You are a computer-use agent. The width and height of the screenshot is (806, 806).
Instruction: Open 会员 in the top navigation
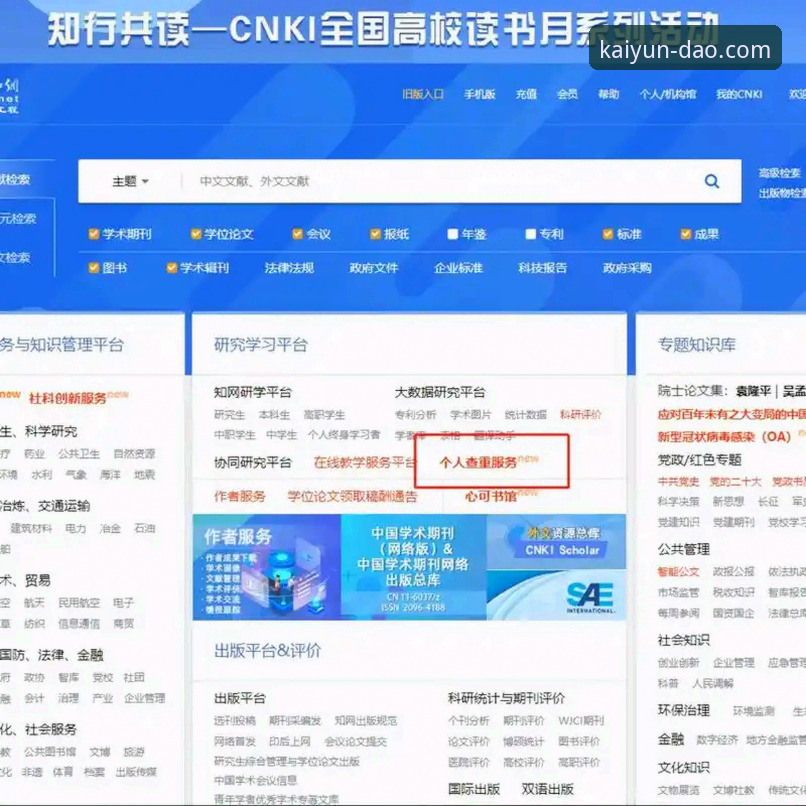(x=567, y=94)
